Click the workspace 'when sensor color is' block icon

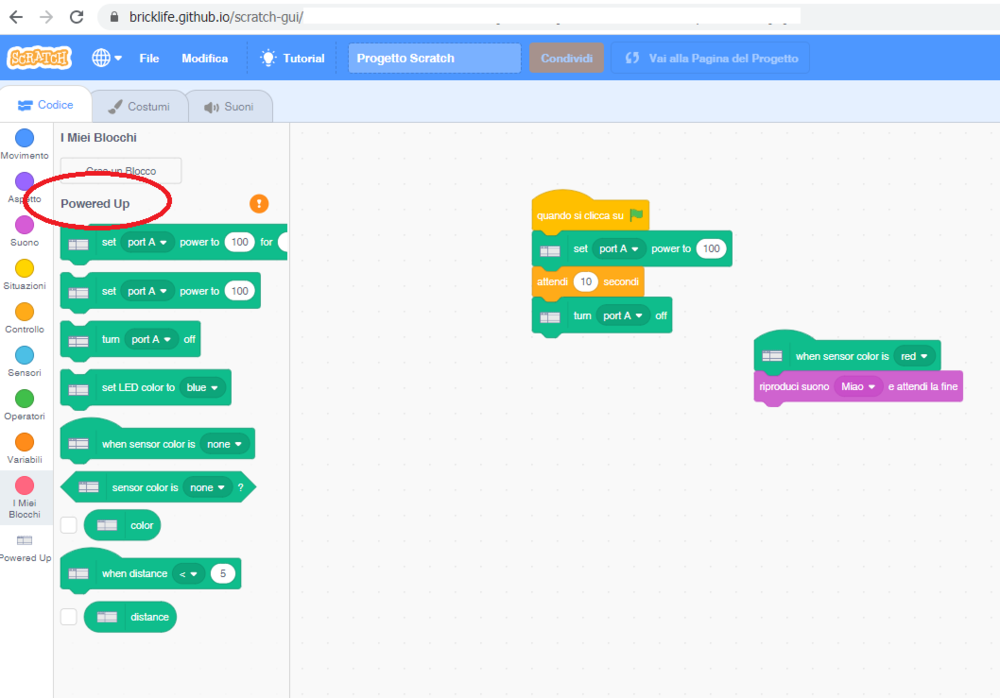772,356
